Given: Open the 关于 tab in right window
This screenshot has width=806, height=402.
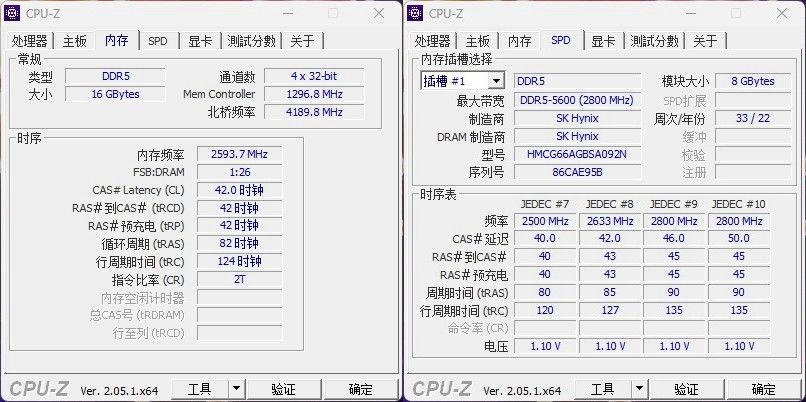Looking at the screenshot, I should click(705, 41).
